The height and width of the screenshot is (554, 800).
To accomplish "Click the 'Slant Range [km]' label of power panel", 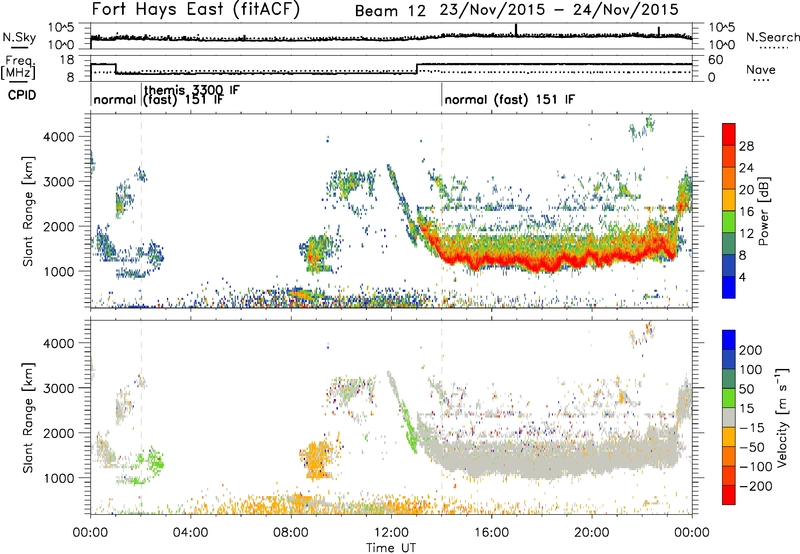I will pyautogui.click(x=28, y=211).
